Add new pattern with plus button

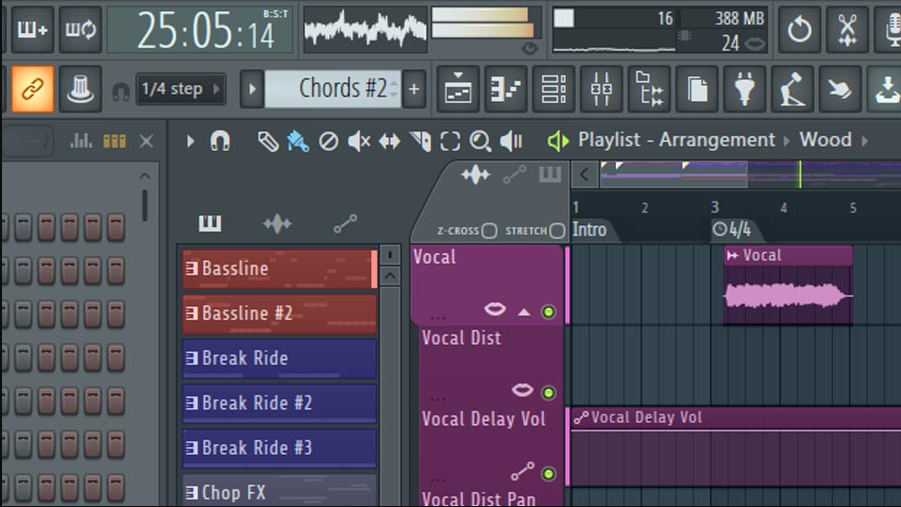point(414,89)
